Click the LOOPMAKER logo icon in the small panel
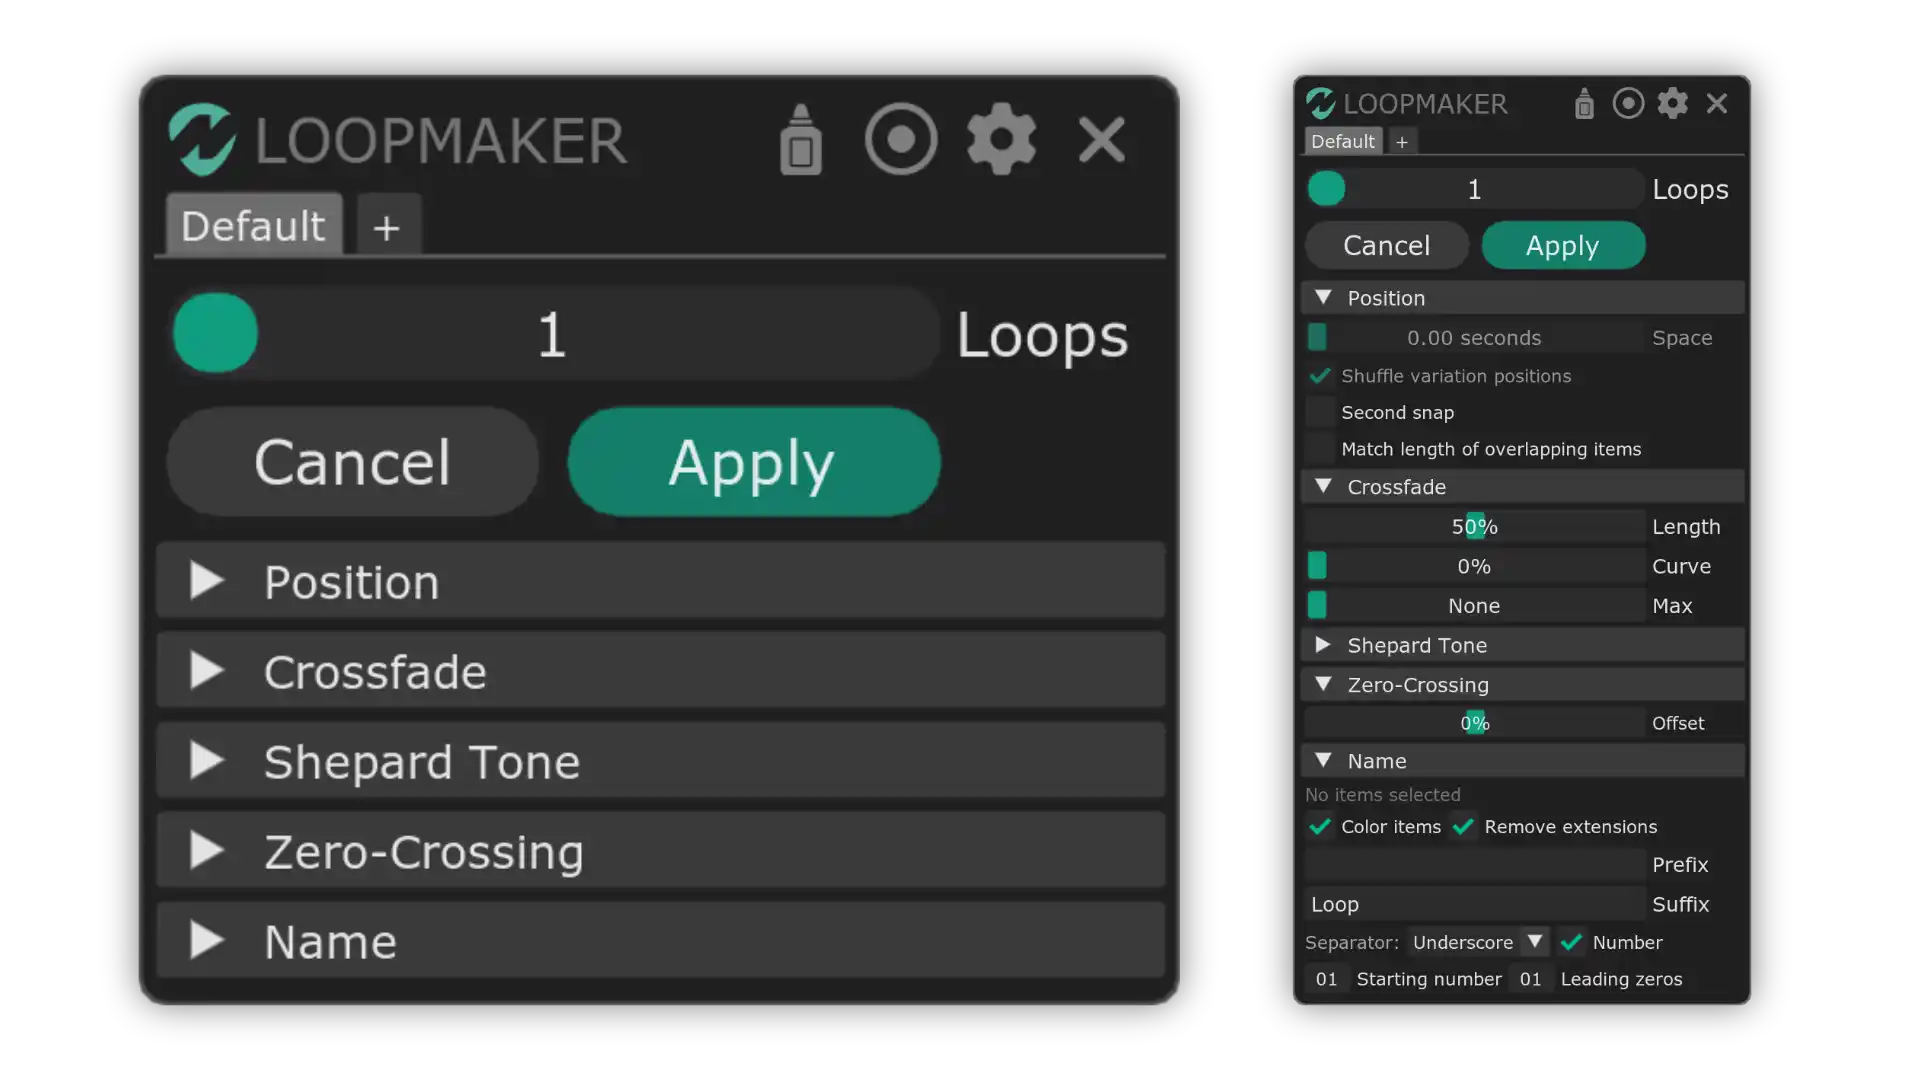Viewport: 1920px width, 1080px height. tap(1320, 103)
